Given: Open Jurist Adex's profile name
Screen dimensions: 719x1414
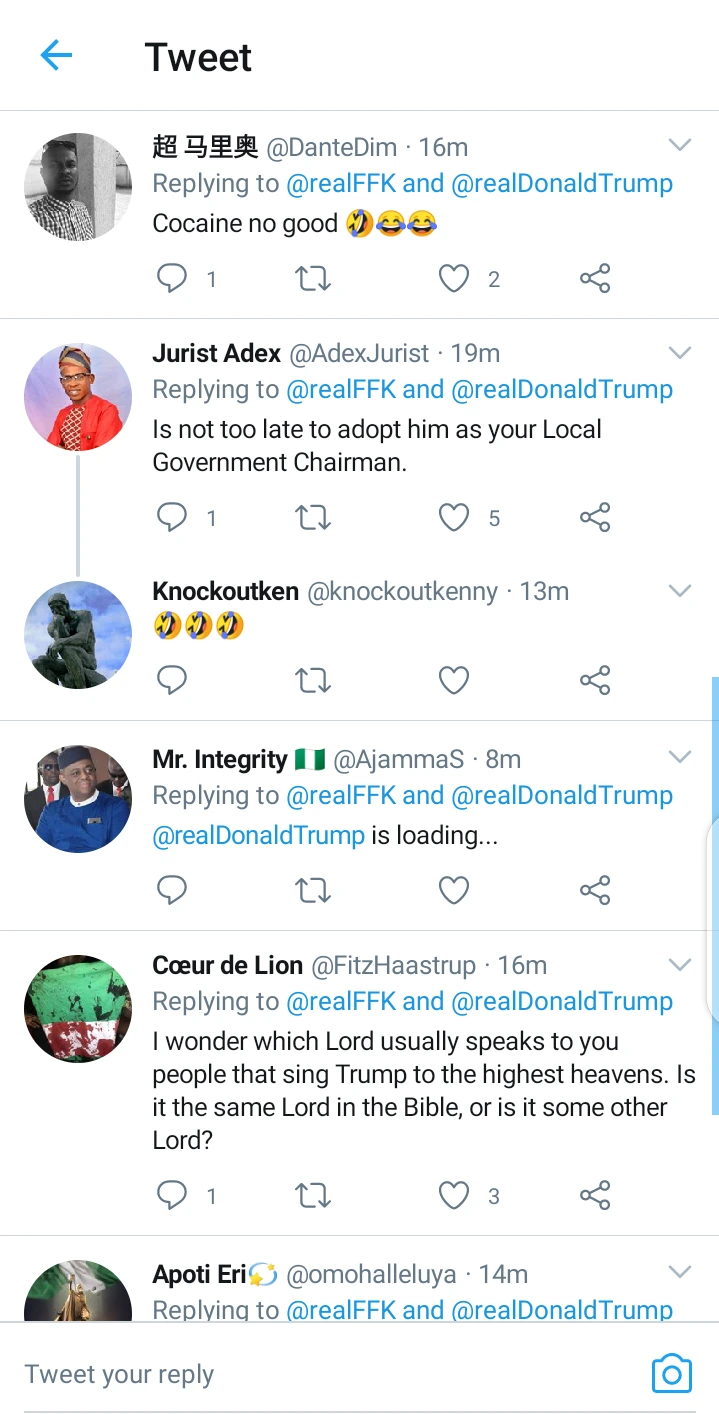Looking at the screenshot, I should [216, 353].
